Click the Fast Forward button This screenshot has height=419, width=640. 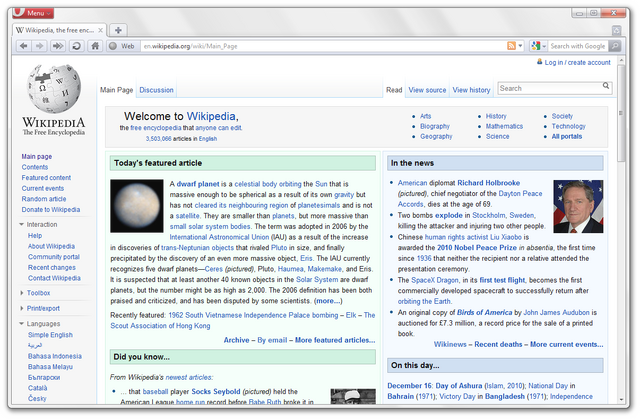(x=58, y=46)
